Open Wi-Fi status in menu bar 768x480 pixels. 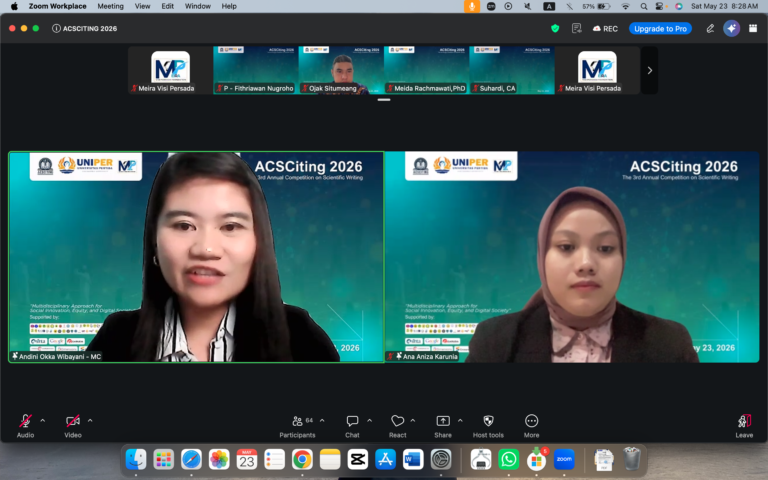click(x=625, y=6)
